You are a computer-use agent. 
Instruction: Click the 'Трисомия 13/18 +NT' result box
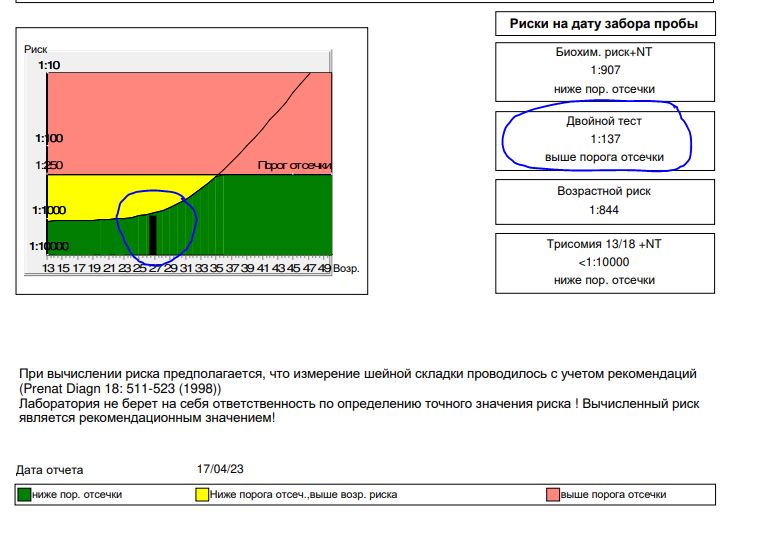[604, 262]
